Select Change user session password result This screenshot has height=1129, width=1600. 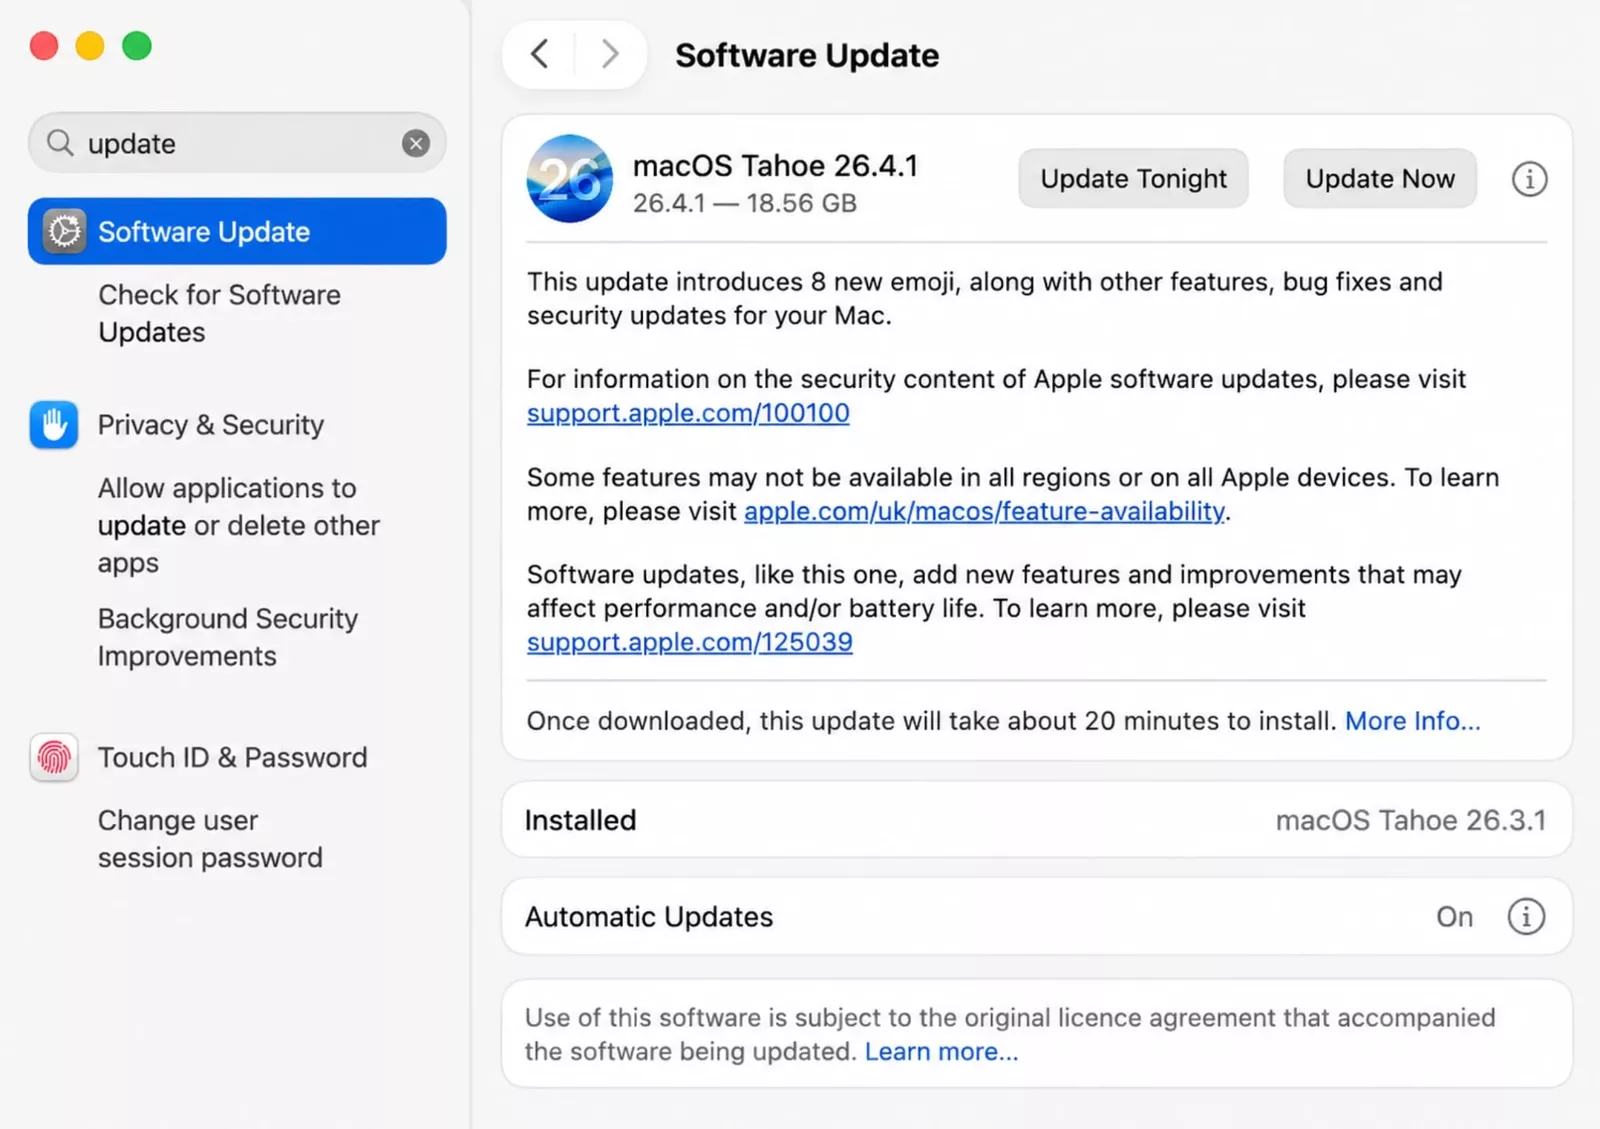point(210,839)
